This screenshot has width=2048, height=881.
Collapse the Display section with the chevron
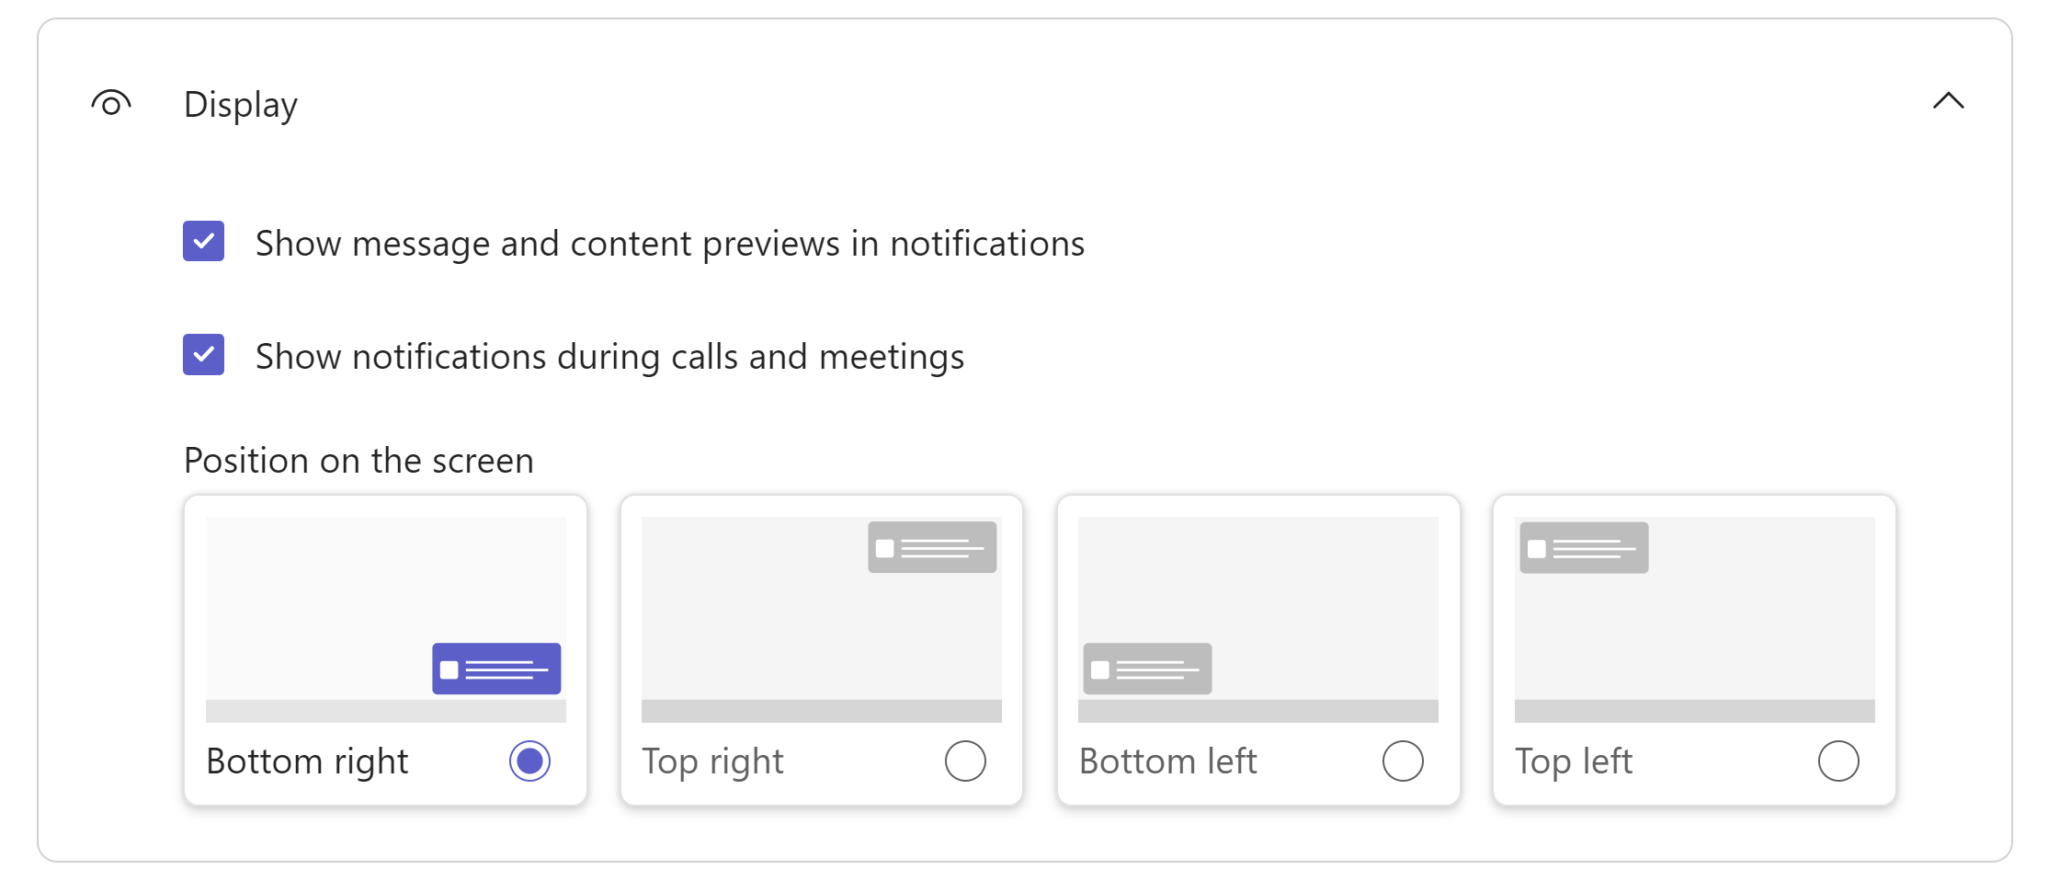tap(1948, 101)
